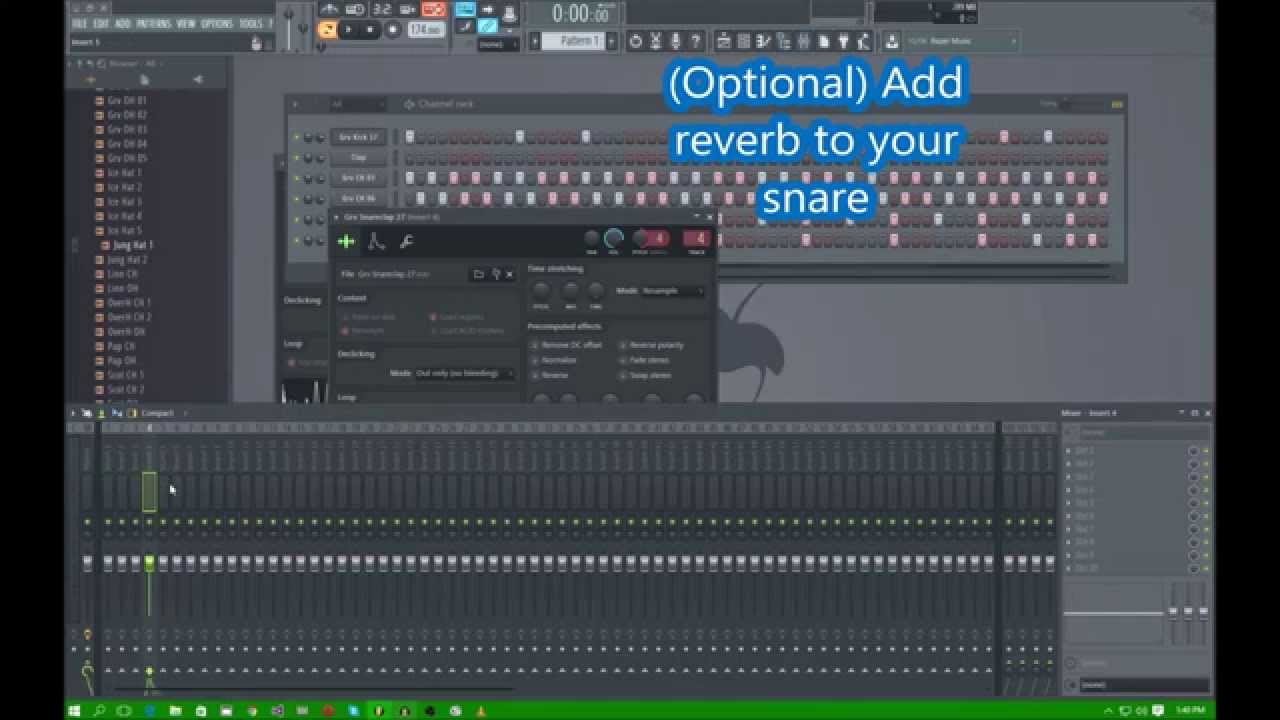
Task: Open the FILE menu
Action: pos(79,23)
